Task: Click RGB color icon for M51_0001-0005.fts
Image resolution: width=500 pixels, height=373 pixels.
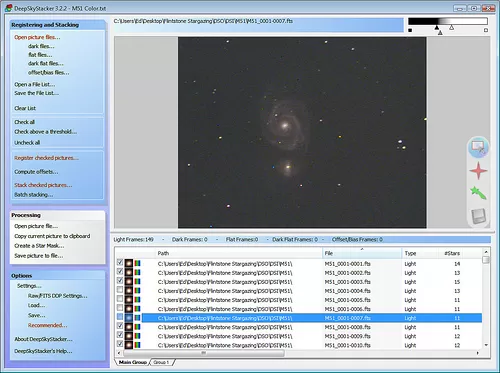Action: (x=137, y=300)
